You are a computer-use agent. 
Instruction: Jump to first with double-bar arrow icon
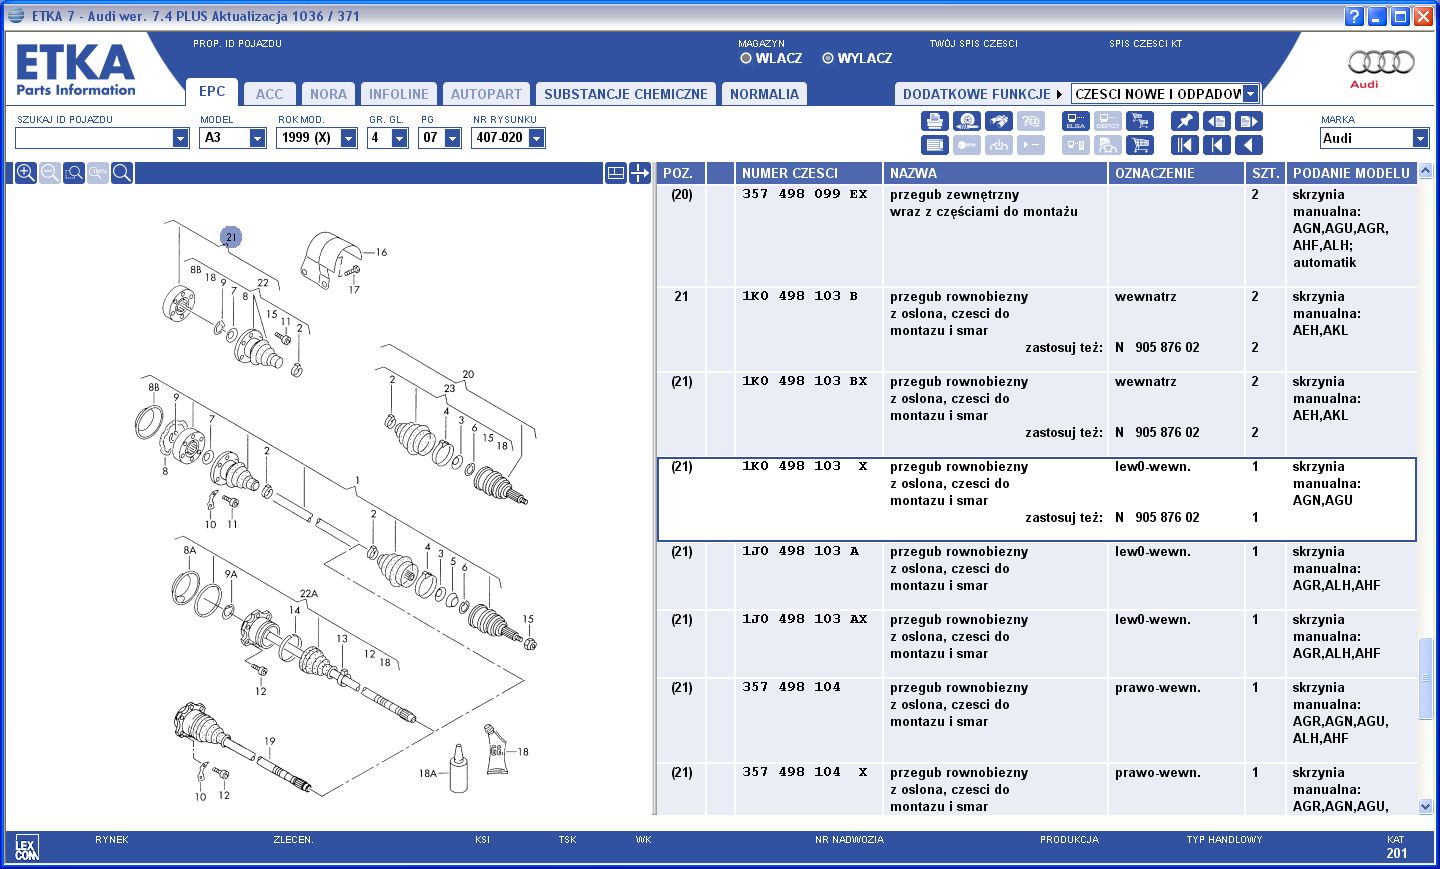pos(1184,145)
